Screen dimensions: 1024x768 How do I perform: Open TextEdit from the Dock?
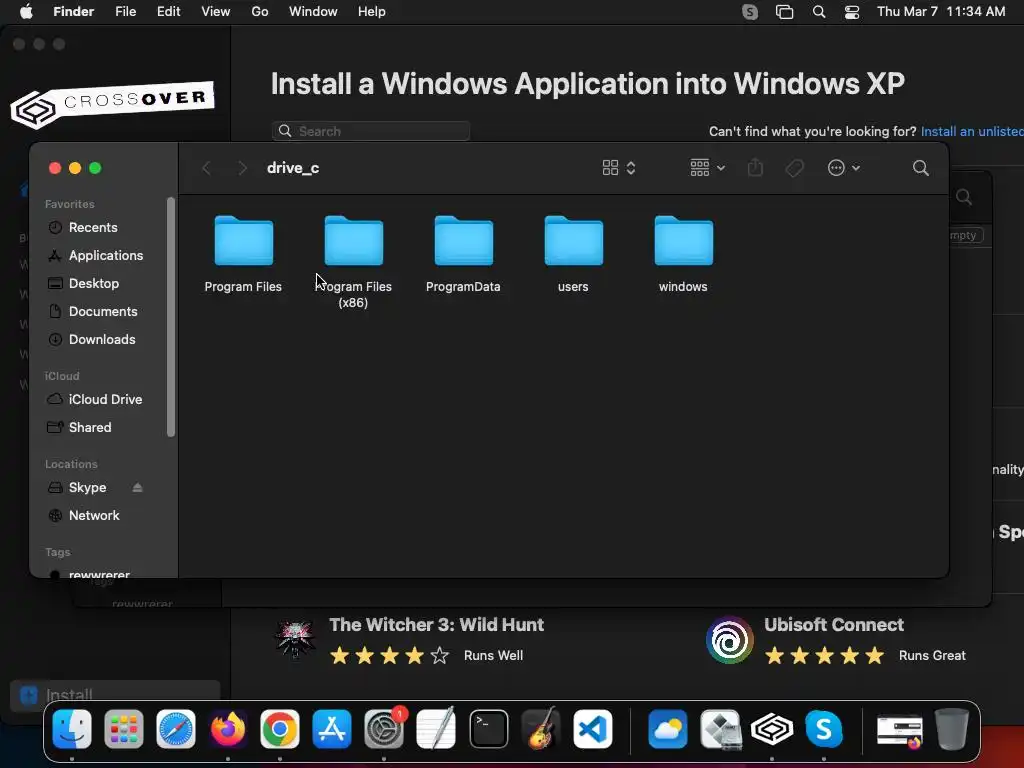[x=436, y=729]
